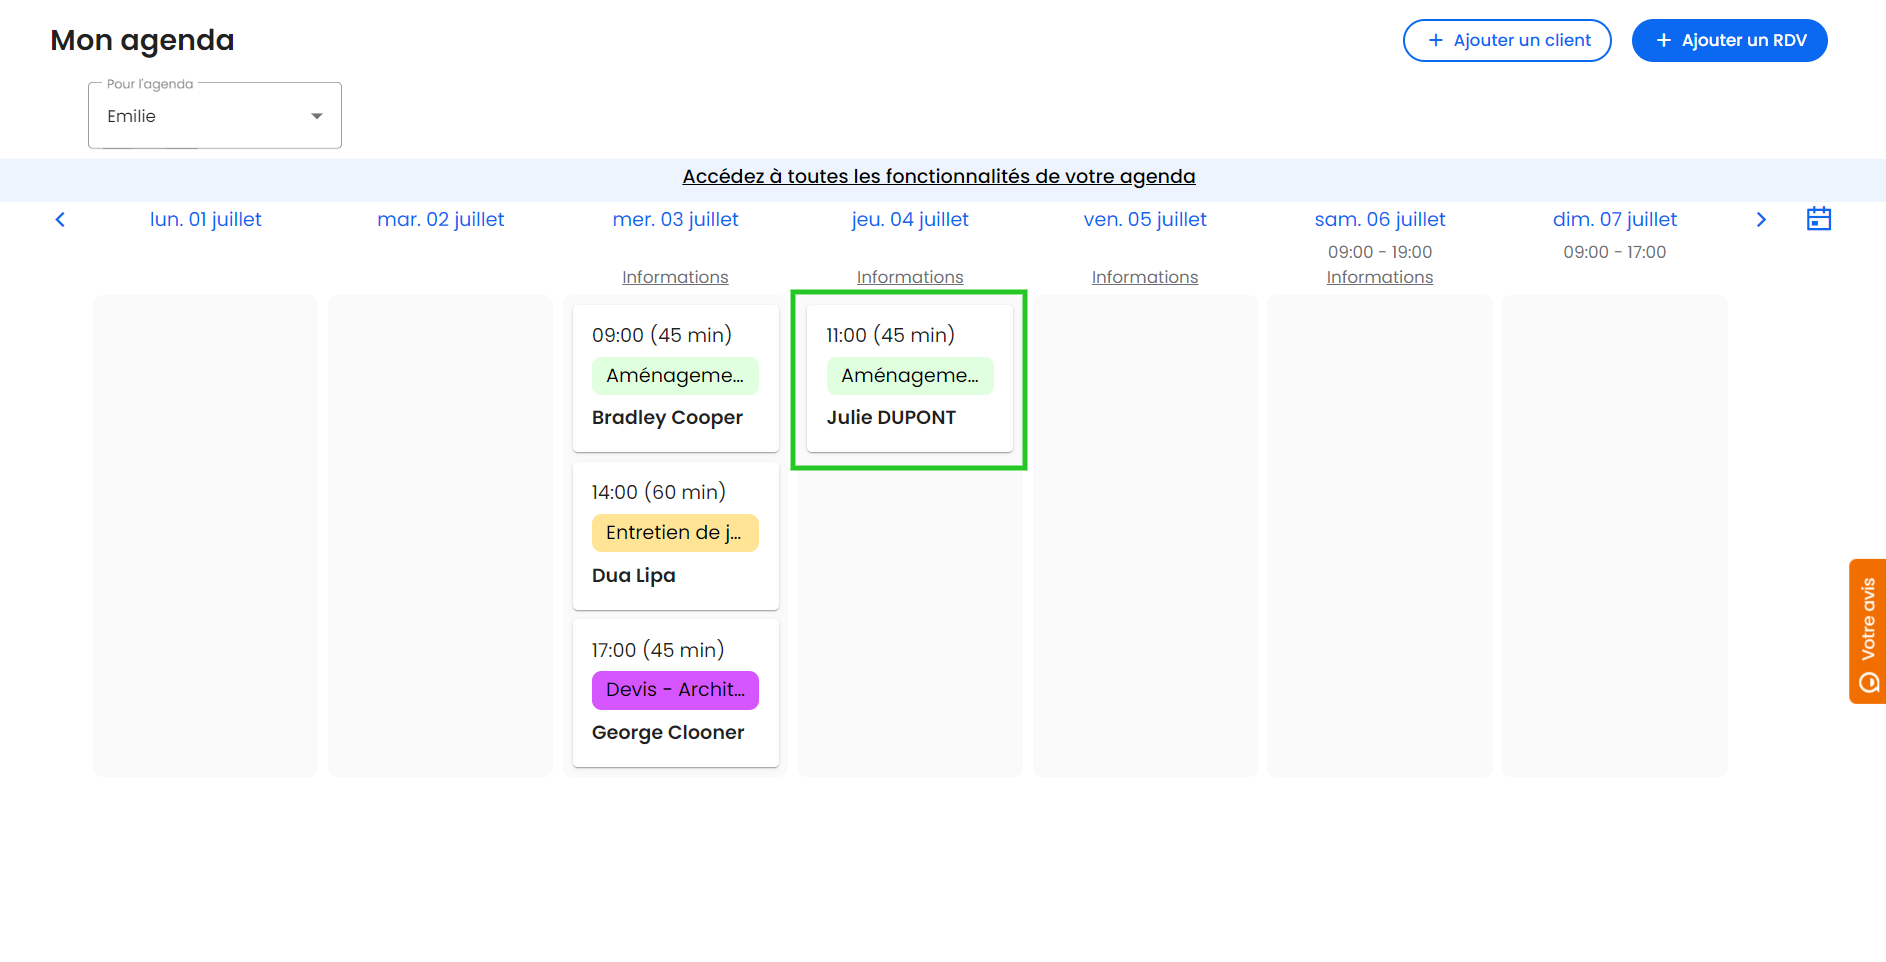Screen dimensions: 1886x962
Task: Click the 09:00 - 19:00 Saturday hours
Action: (1380, 253)
